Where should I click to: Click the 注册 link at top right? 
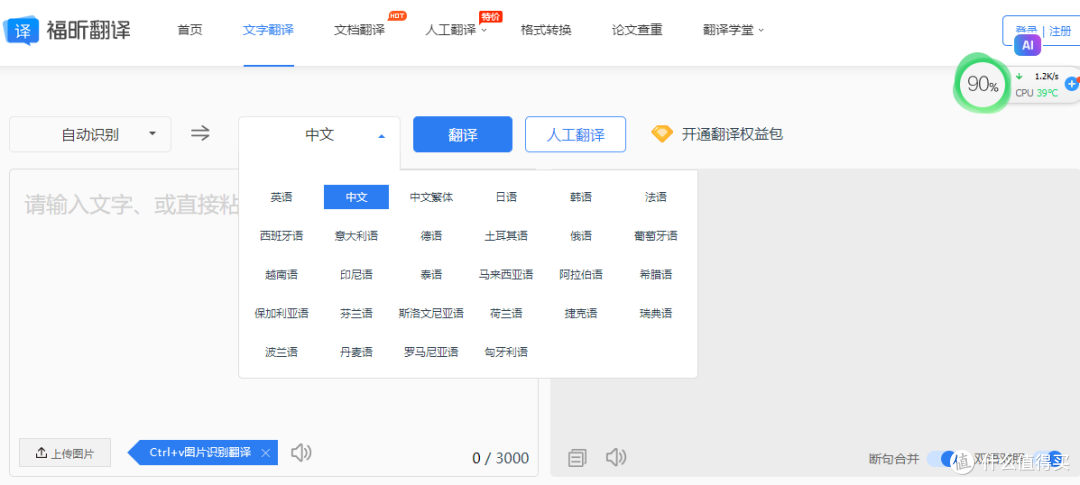(x=1061, y=31)
